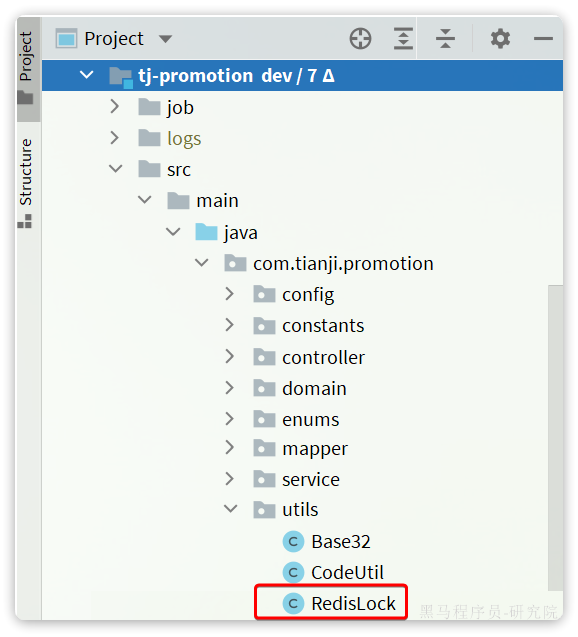
Task: Switch to the Structure side tab
Action: pyautogui.click(x=26, y=183)
